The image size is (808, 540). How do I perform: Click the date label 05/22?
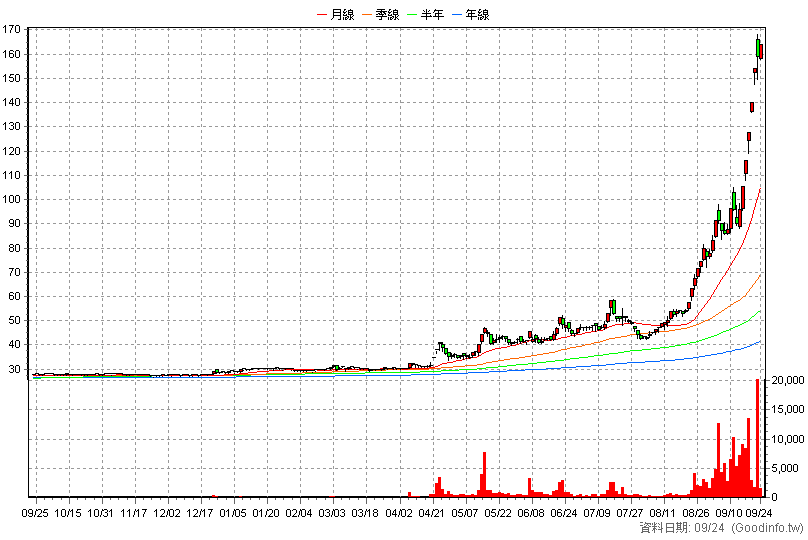(498, 513)
